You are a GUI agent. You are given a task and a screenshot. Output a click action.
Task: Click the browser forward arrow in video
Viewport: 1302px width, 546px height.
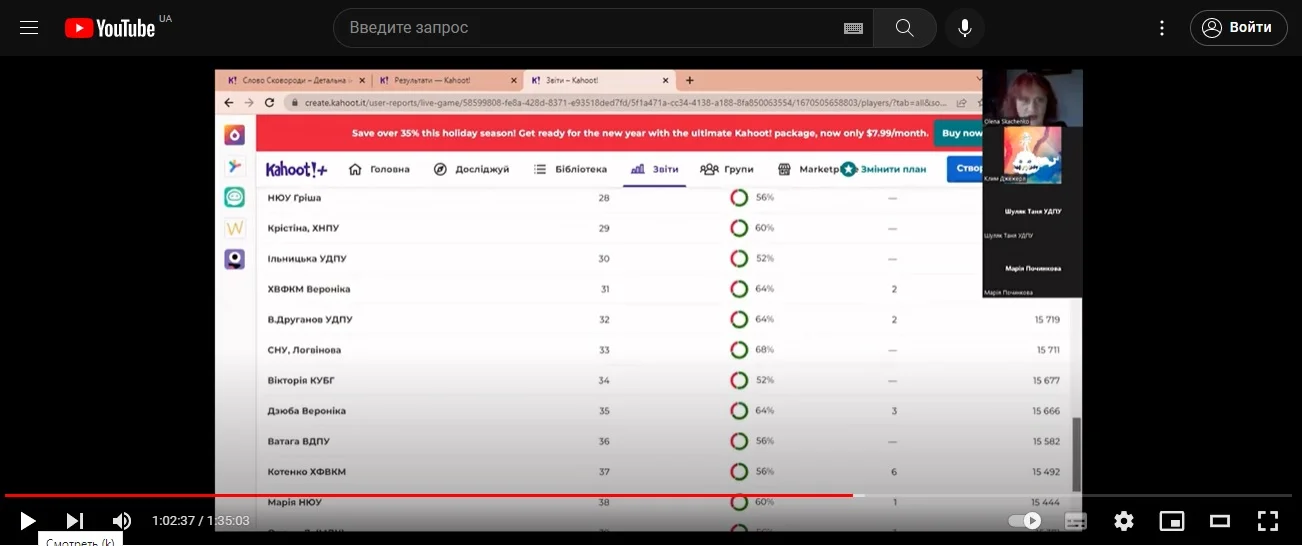(249, 102)
